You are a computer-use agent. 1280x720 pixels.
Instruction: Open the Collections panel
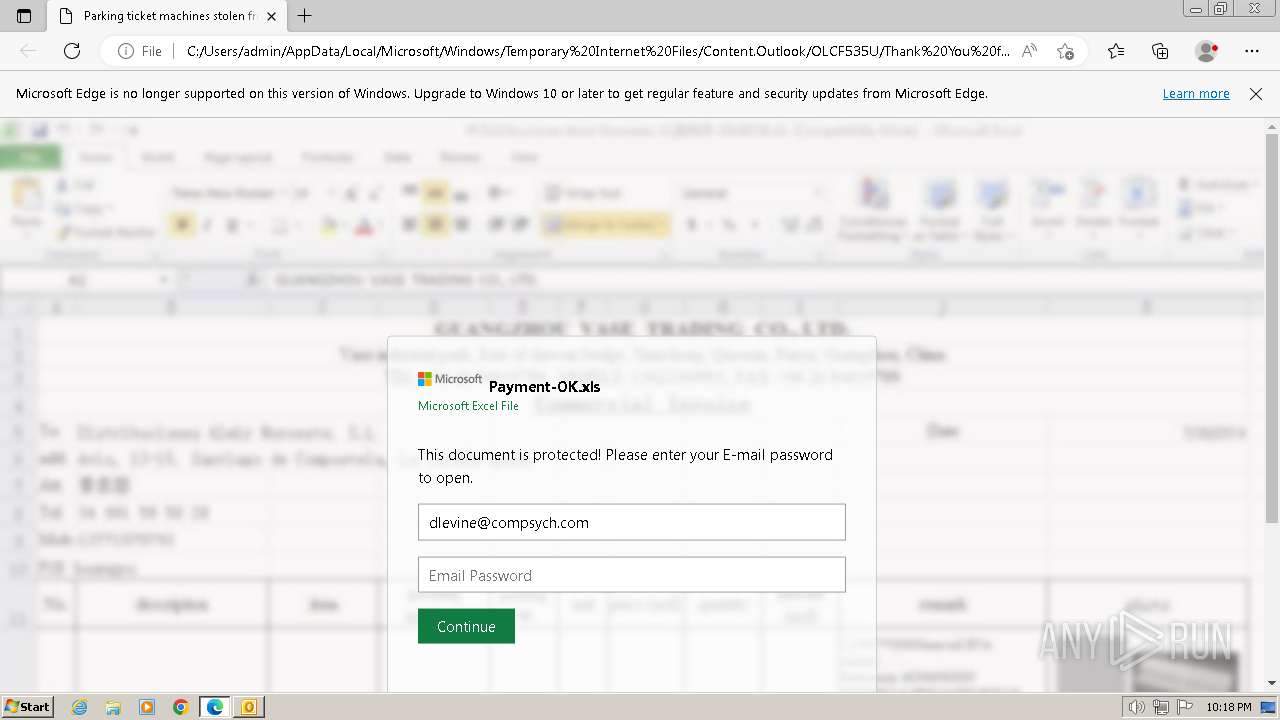(x=1160, y=51)
